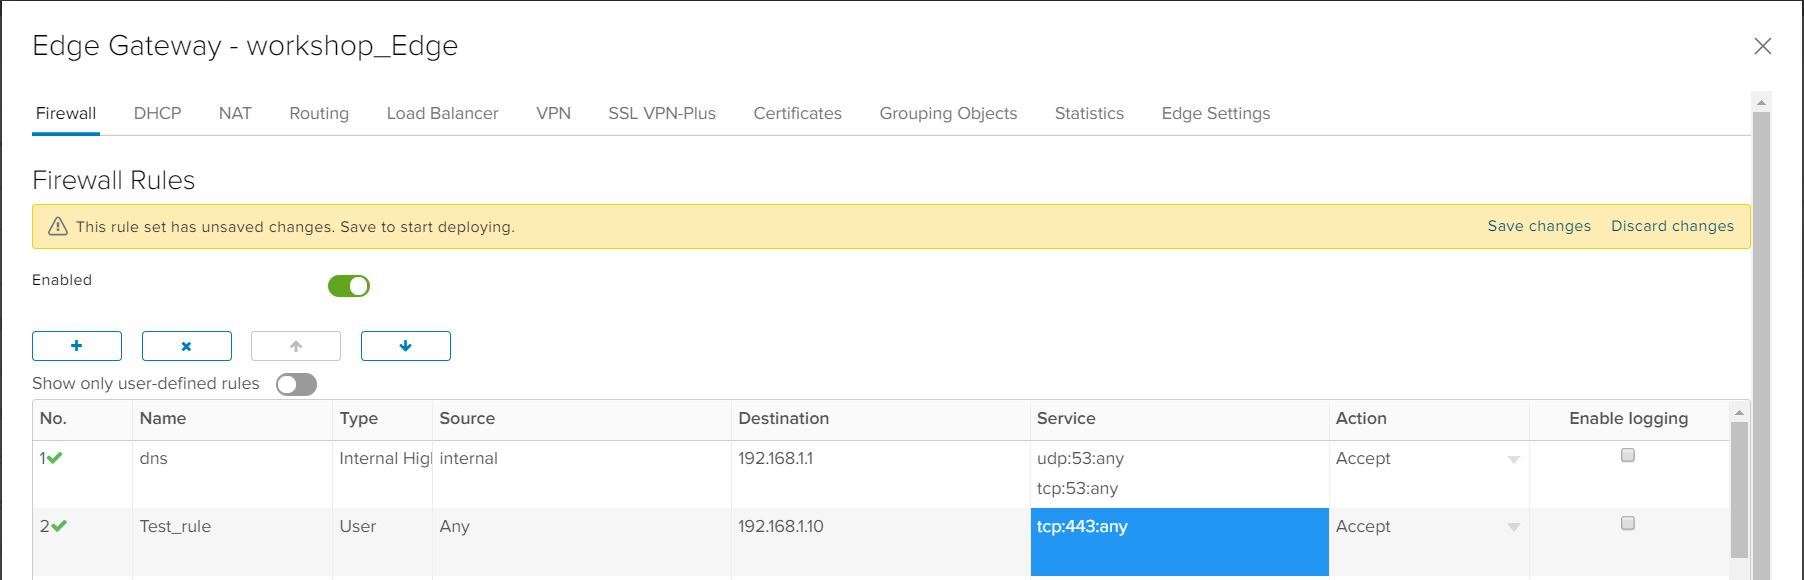1804x580 pixels.
Task: Add a new firewall rule with plus button
Action: 77,346
